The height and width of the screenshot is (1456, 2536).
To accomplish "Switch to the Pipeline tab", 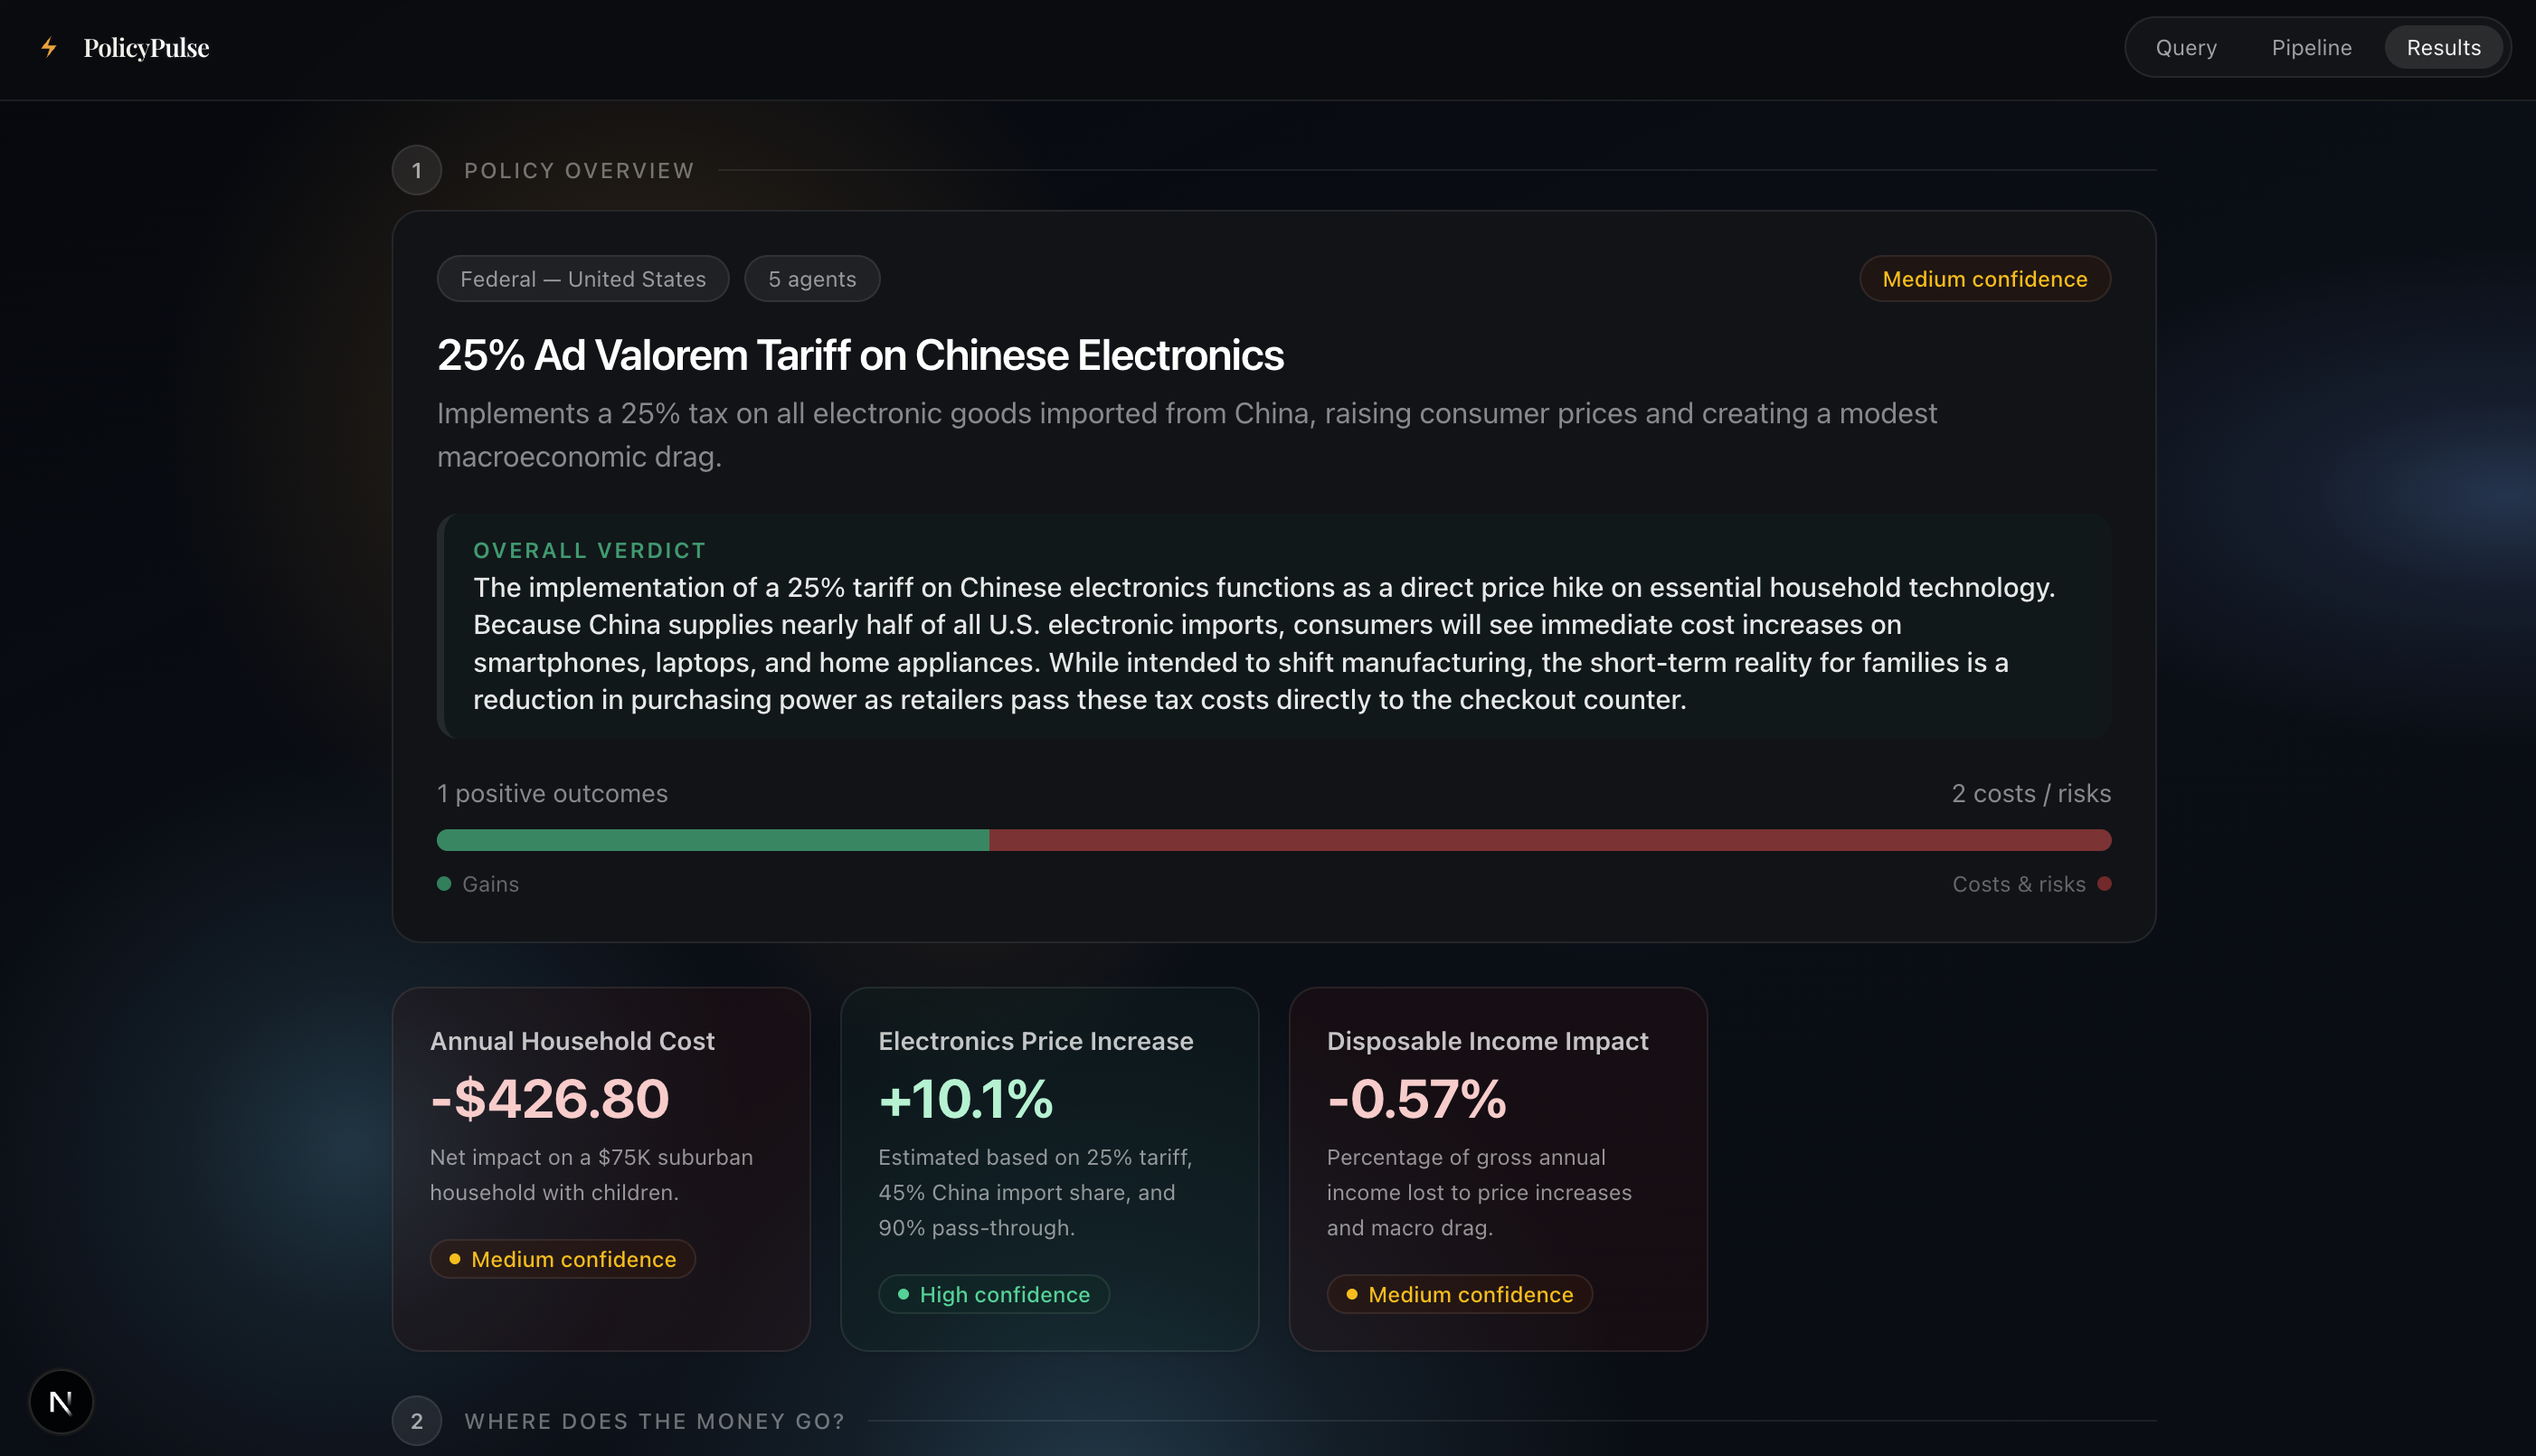I will pyautogui.click(x=2311, y=48).
